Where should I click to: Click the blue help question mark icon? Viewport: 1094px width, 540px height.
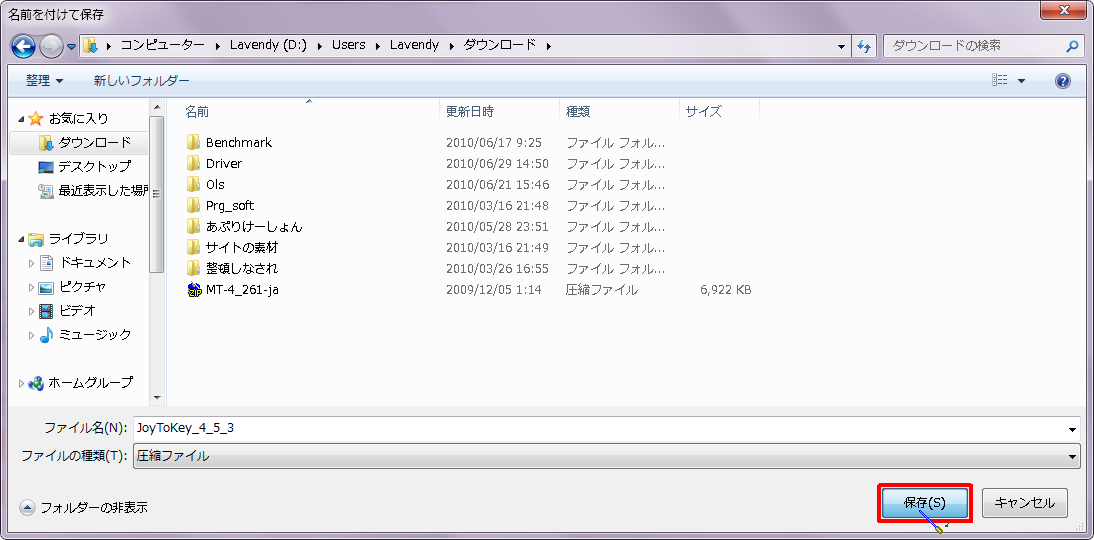tap(1063, 81)
